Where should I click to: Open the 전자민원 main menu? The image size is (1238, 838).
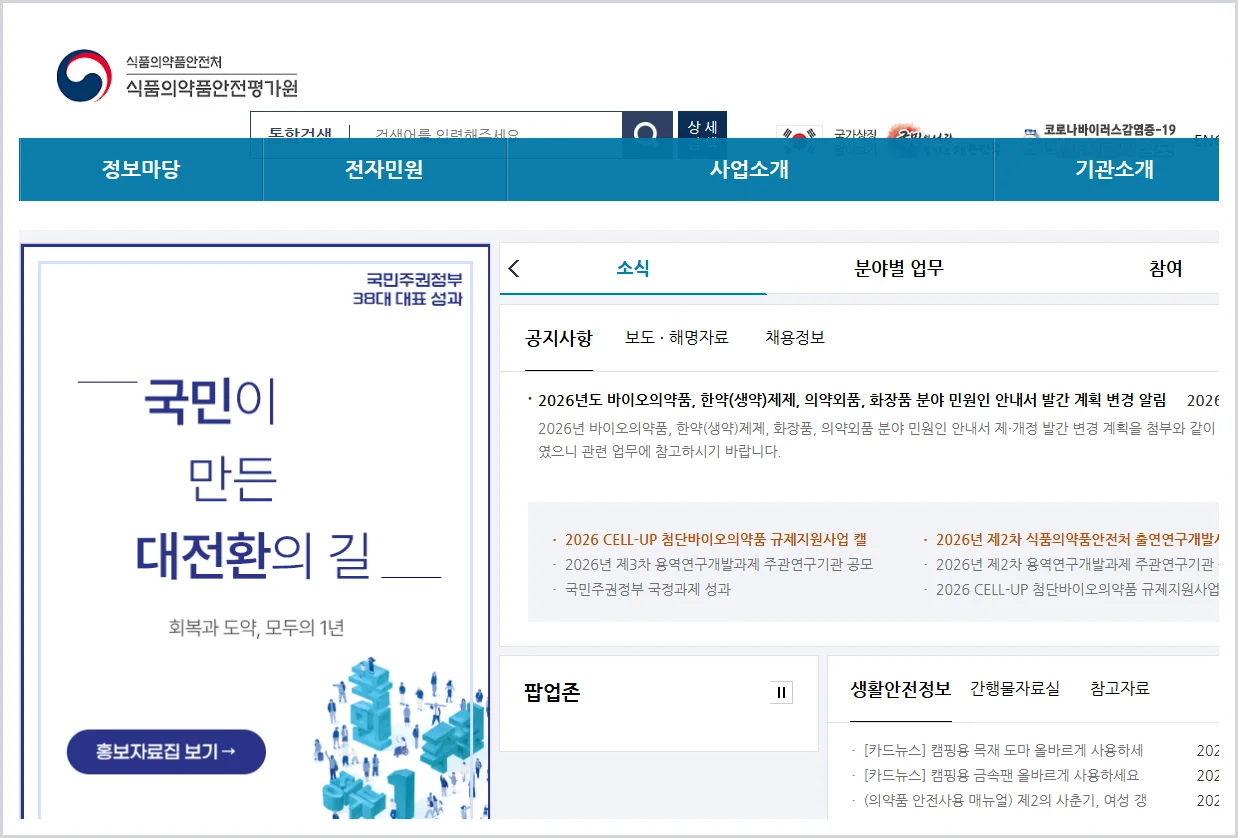385,169
